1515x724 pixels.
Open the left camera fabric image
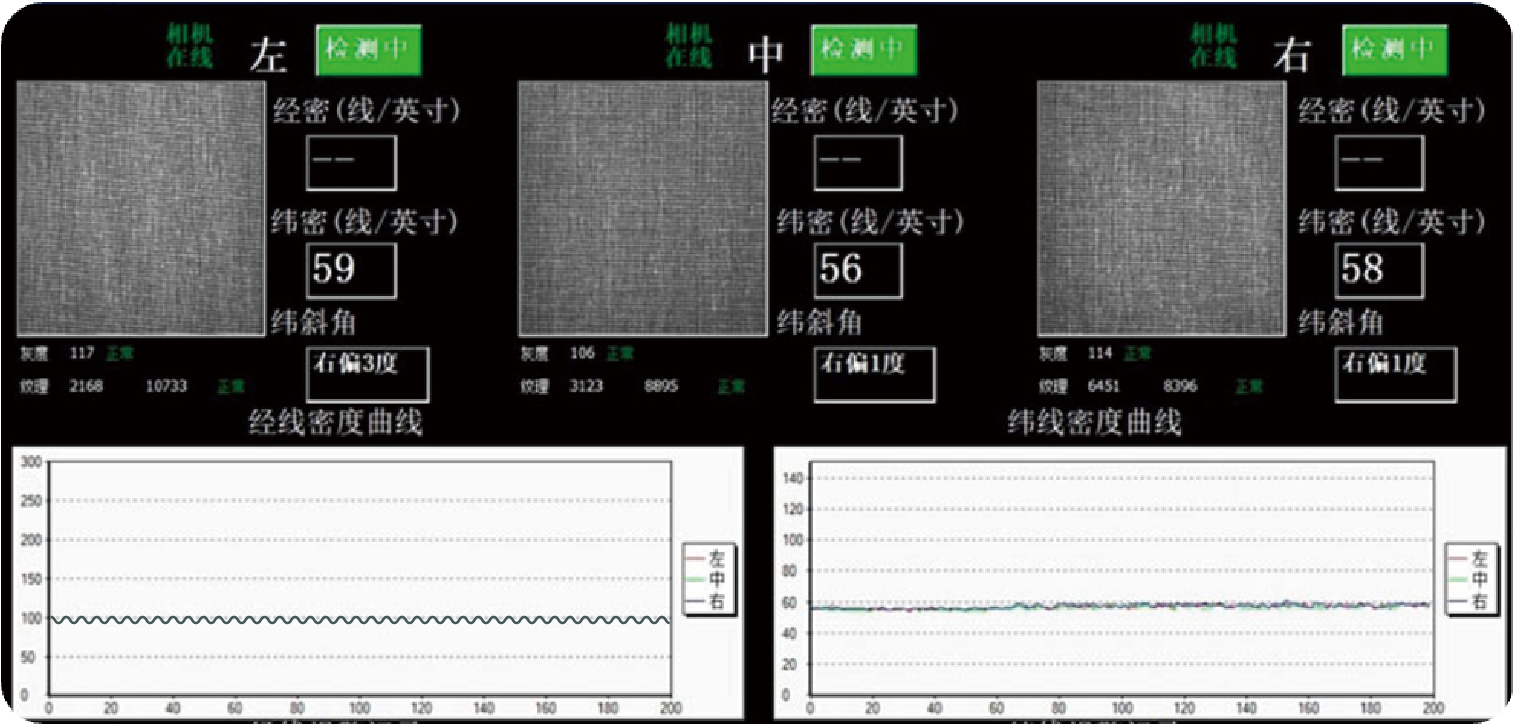click(141, 208)
